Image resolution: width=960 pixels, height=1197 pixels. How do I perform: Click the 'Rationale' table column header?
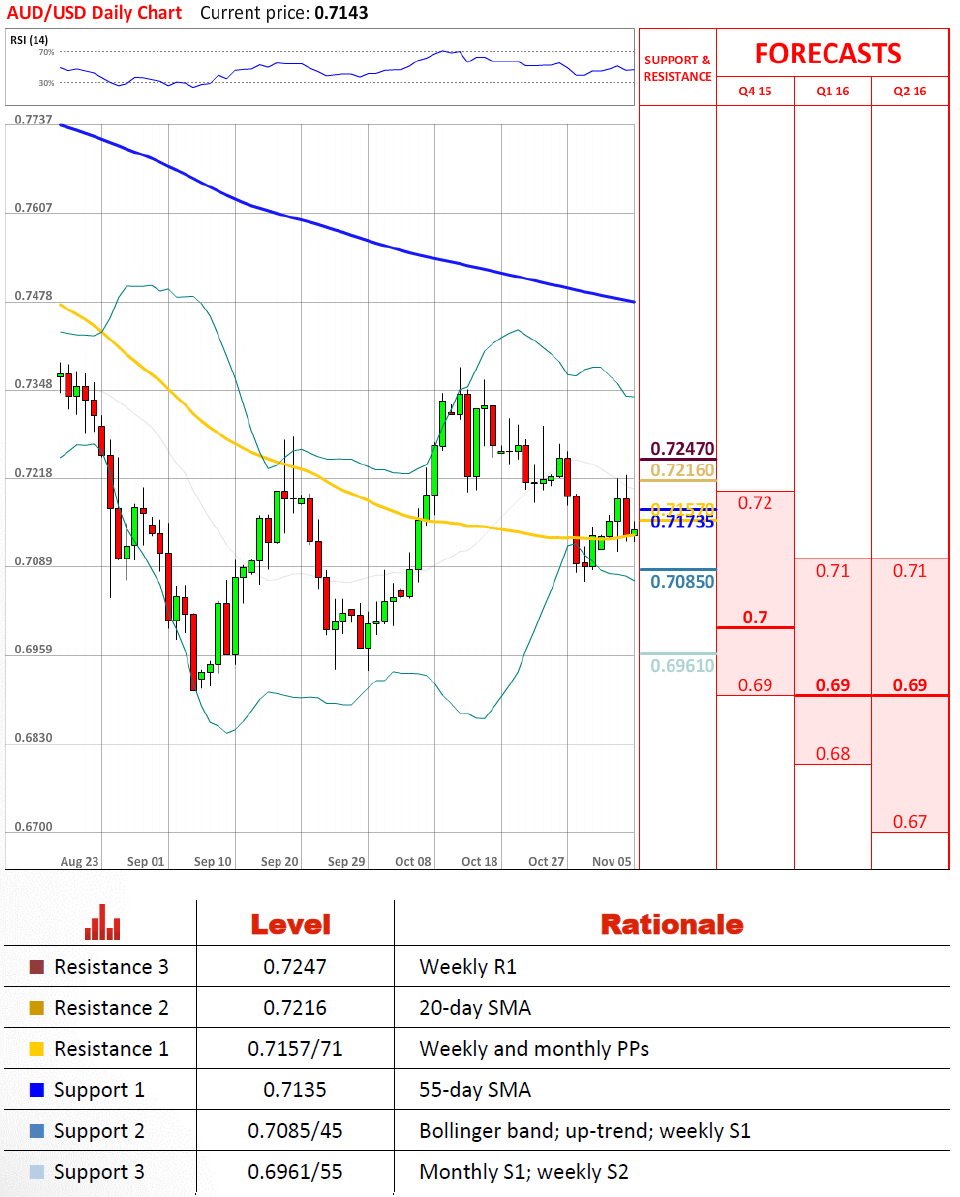click(x=672, y=924)
